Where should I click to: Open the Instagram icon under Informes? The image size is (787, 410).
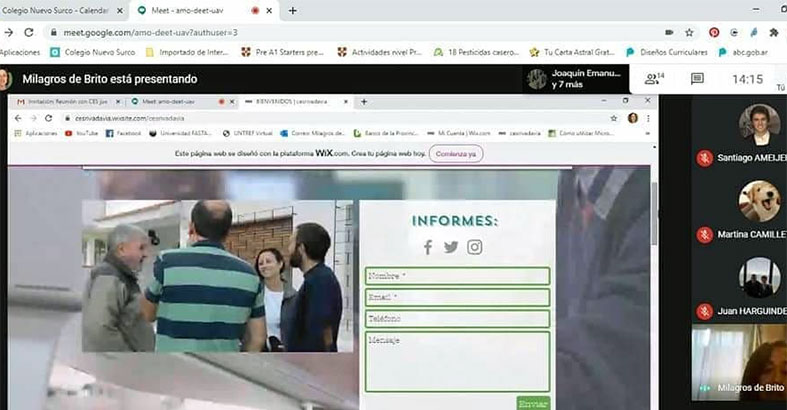(474, 247)
